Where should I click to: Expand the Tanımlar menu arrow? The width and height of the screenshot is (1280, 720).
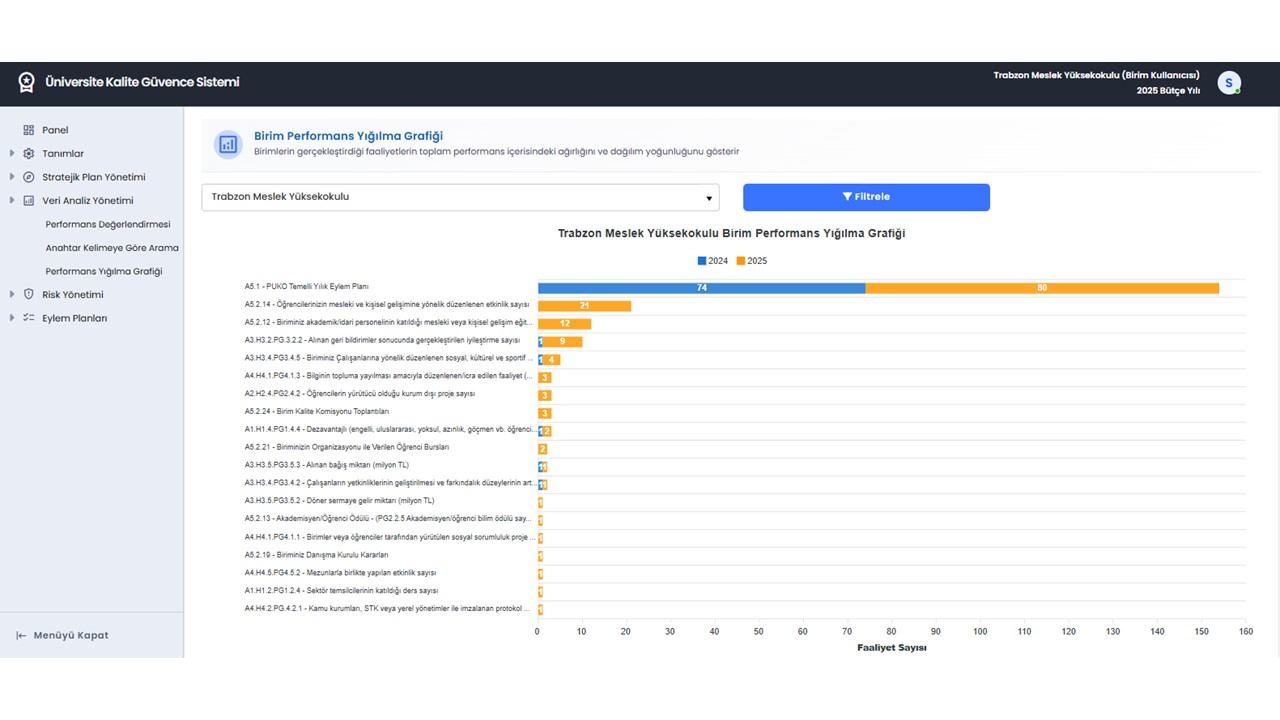click(12, 154)
